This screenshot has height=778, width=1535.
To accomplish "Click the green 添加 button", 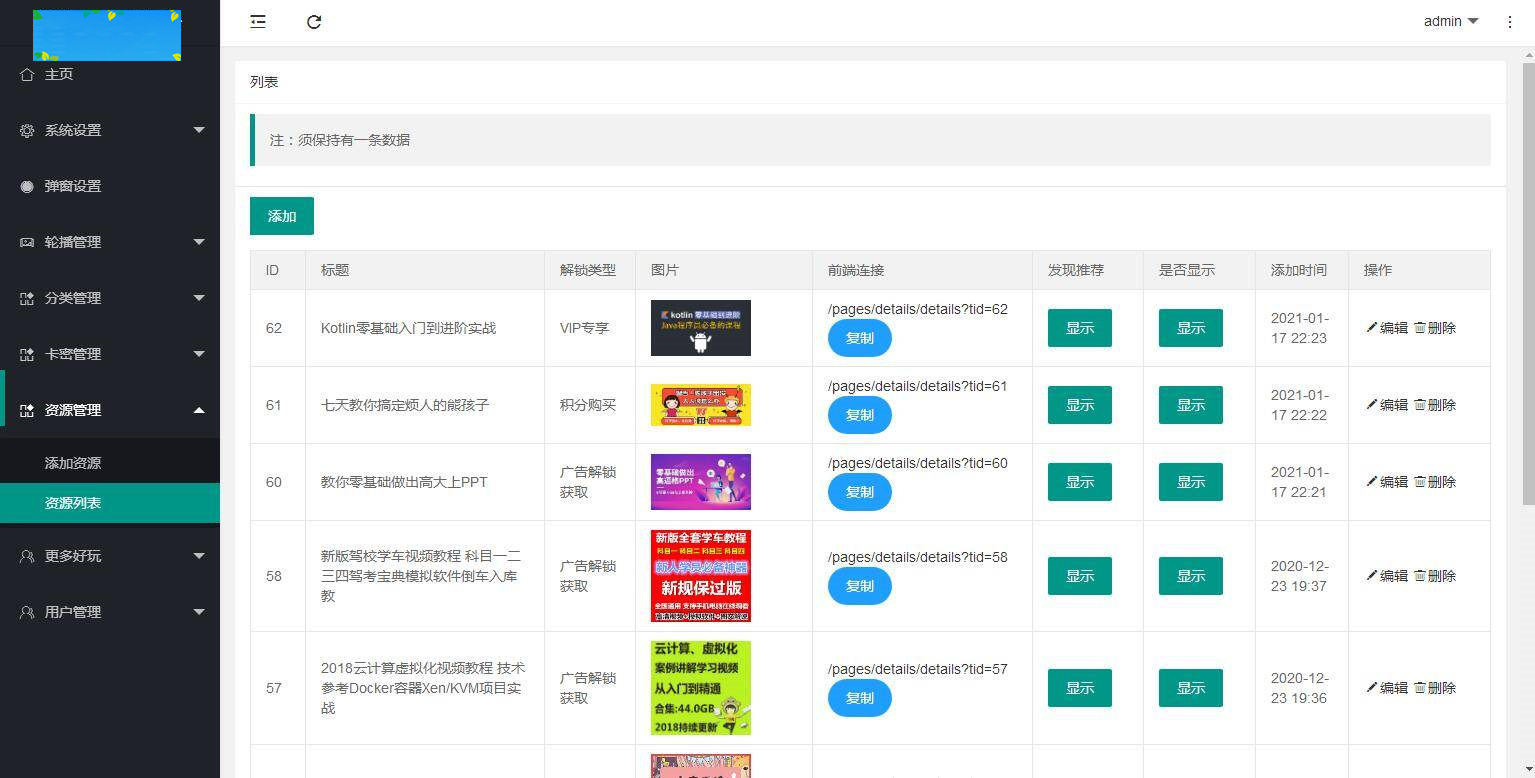I will tap(281, 216).
